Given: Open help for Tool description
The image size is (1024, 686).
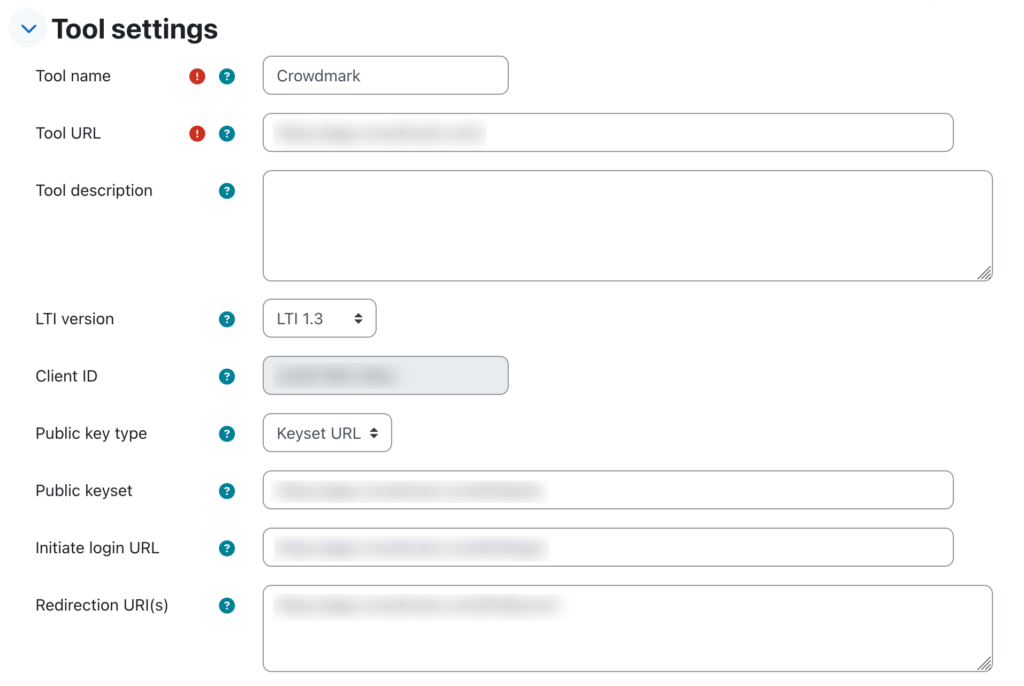Looking at the screenshot, I should coord(227,191).
